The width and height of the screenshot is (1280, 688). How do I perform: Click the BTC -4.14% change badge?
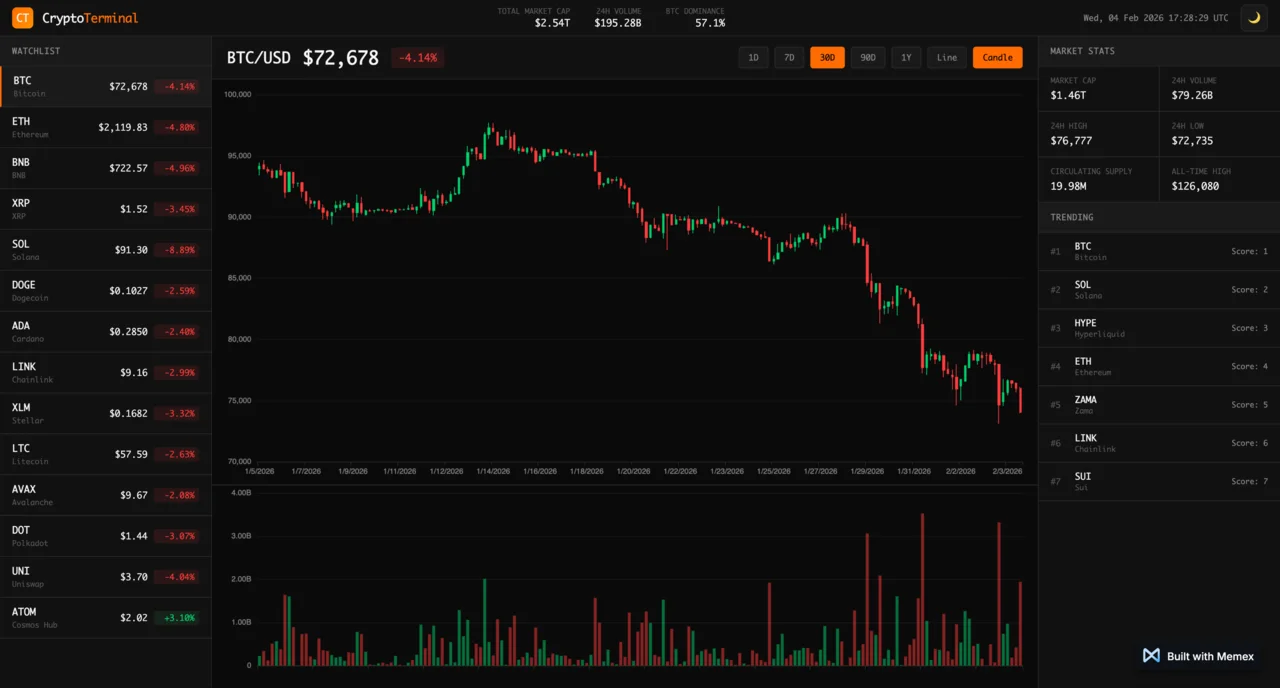tap(417, 58)
